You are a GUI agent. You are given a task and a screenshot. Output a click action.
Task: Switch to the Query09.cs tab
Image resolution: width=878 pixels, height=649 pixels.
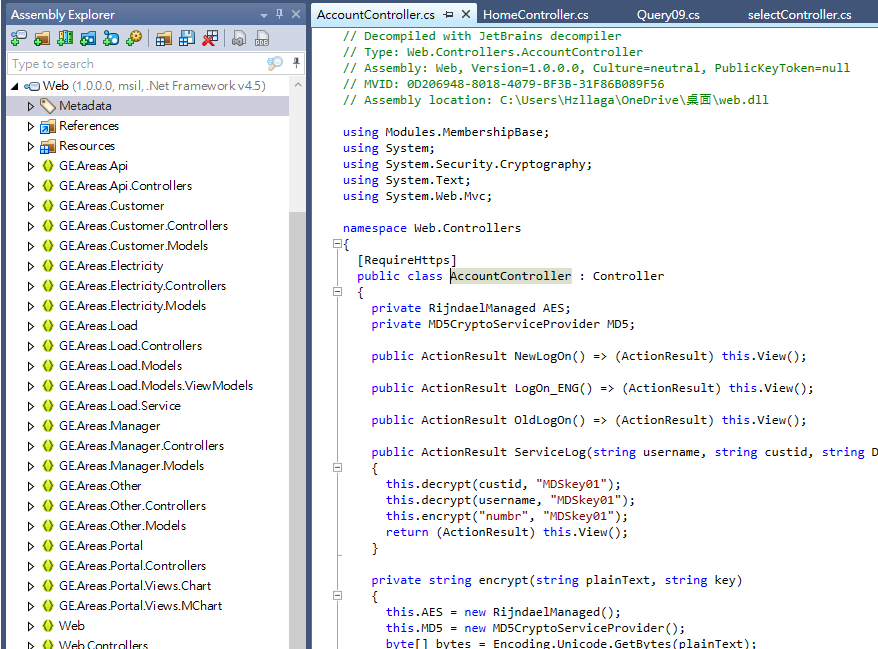[668, 15]
